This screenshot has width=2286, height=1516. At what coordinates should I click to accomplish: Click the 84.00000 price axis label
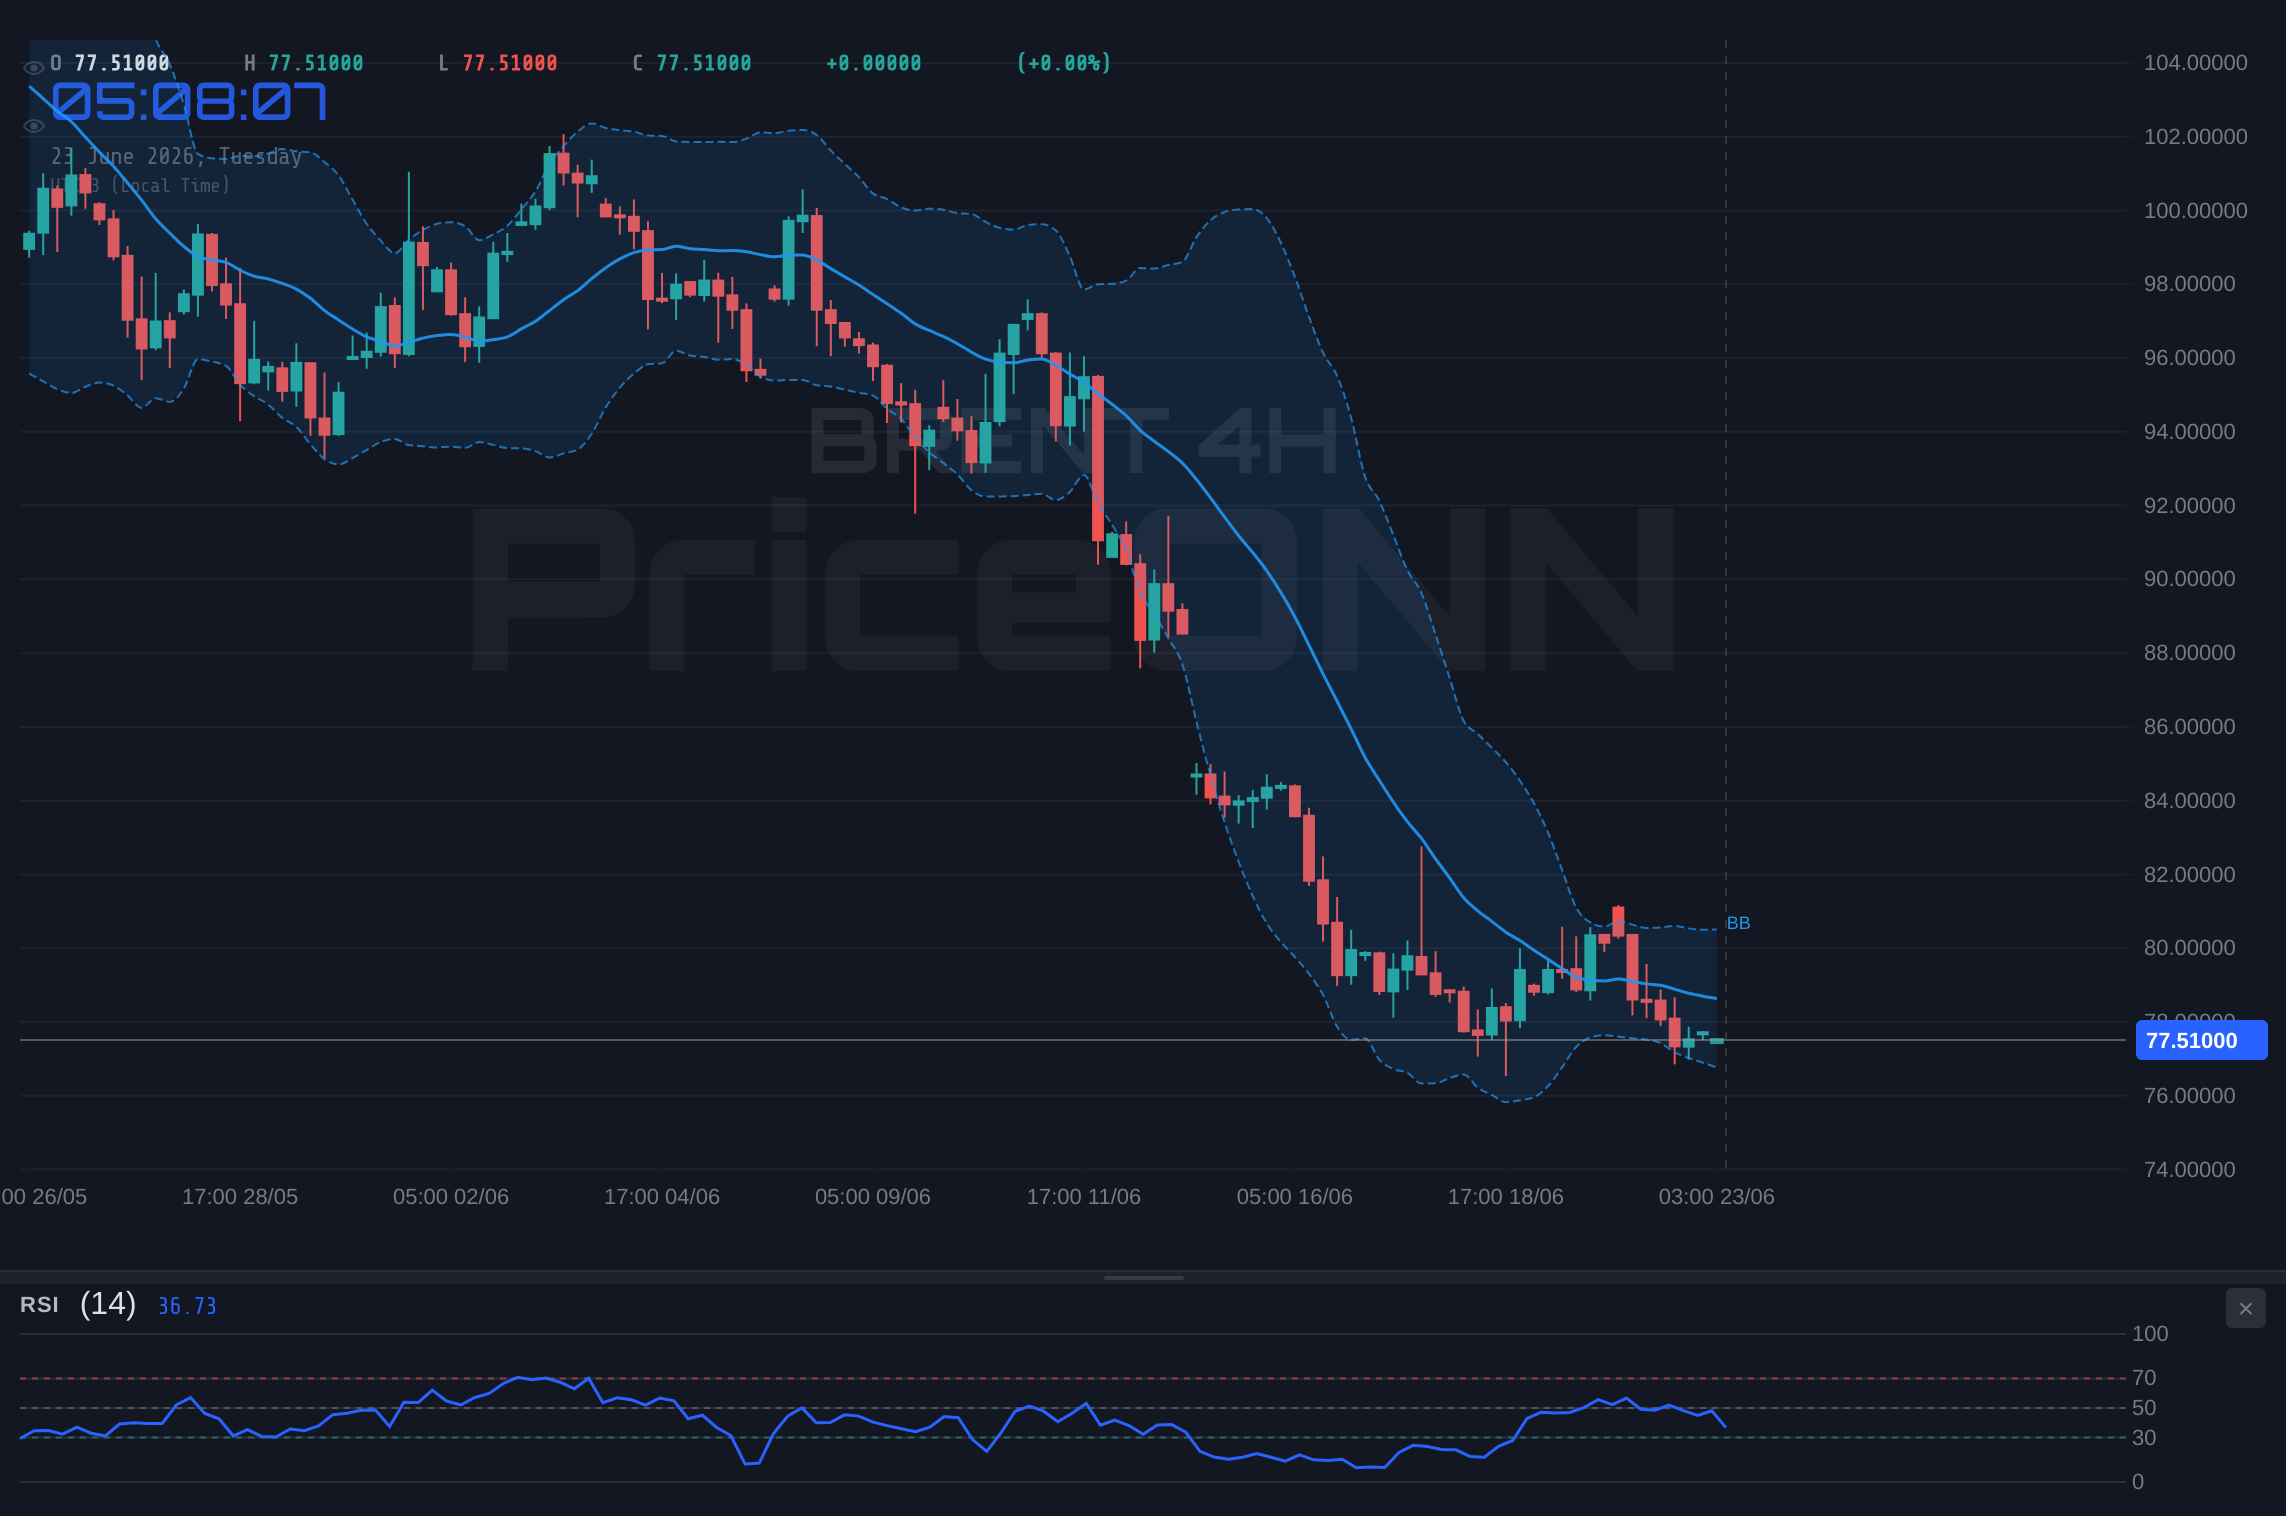[x=2189, y=801]
